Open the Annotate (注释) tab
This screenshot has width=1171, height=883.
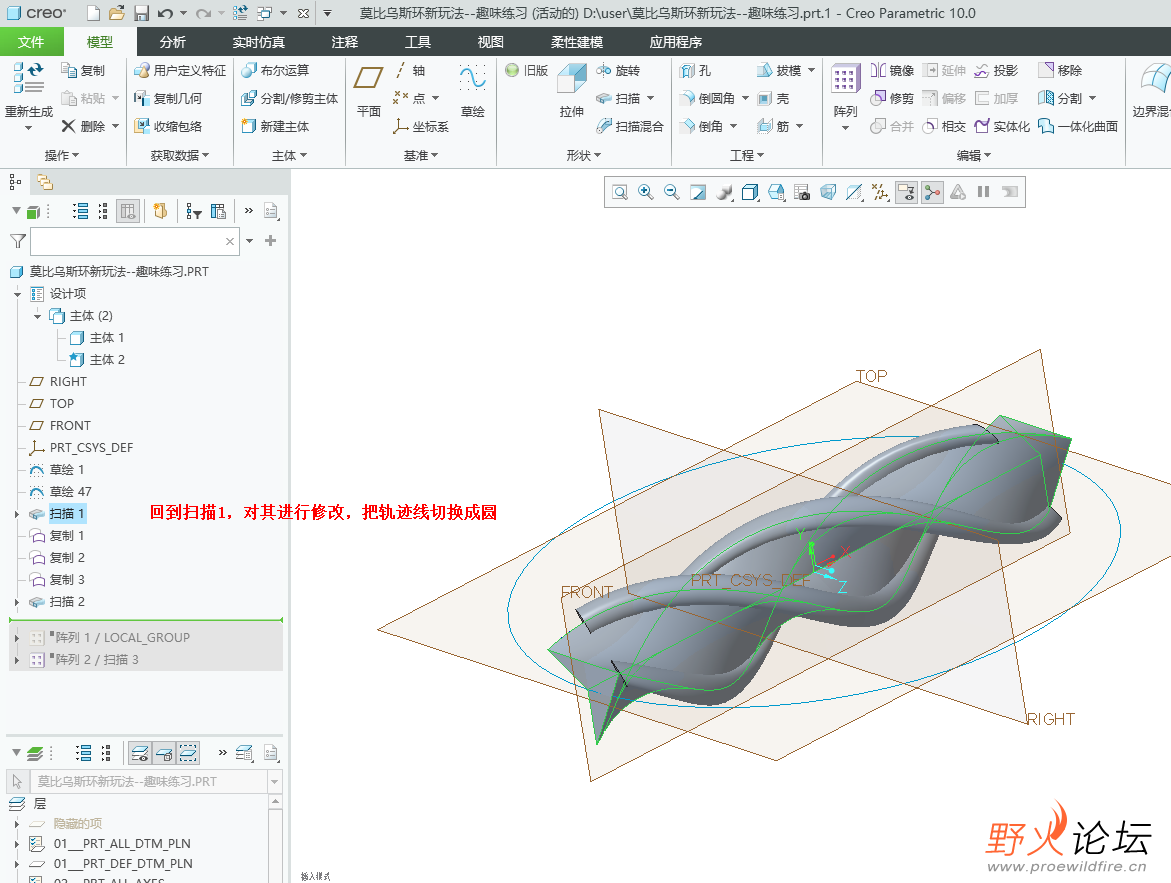[344, 42]
